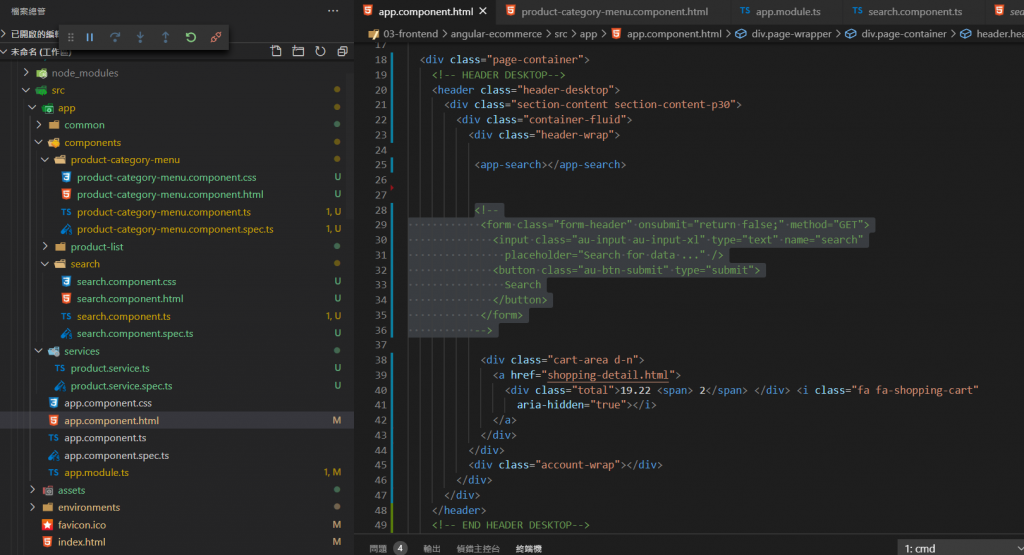
Task: Open product.service.spec.ts file
Action: 121,386
